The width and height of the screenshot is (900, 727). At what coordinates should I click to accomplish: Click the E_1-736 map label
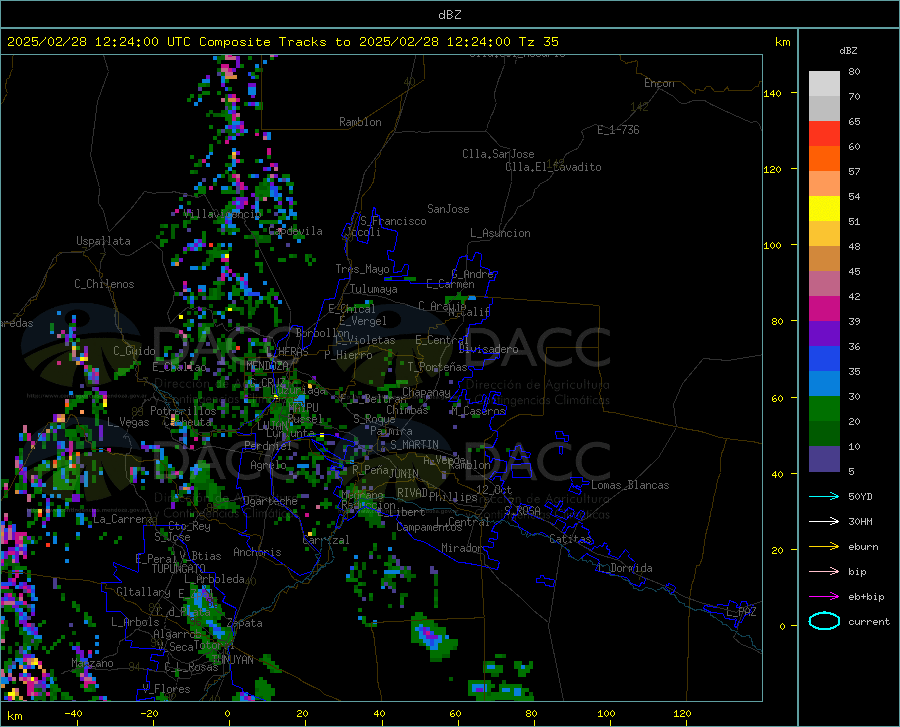tap(618, 130)
